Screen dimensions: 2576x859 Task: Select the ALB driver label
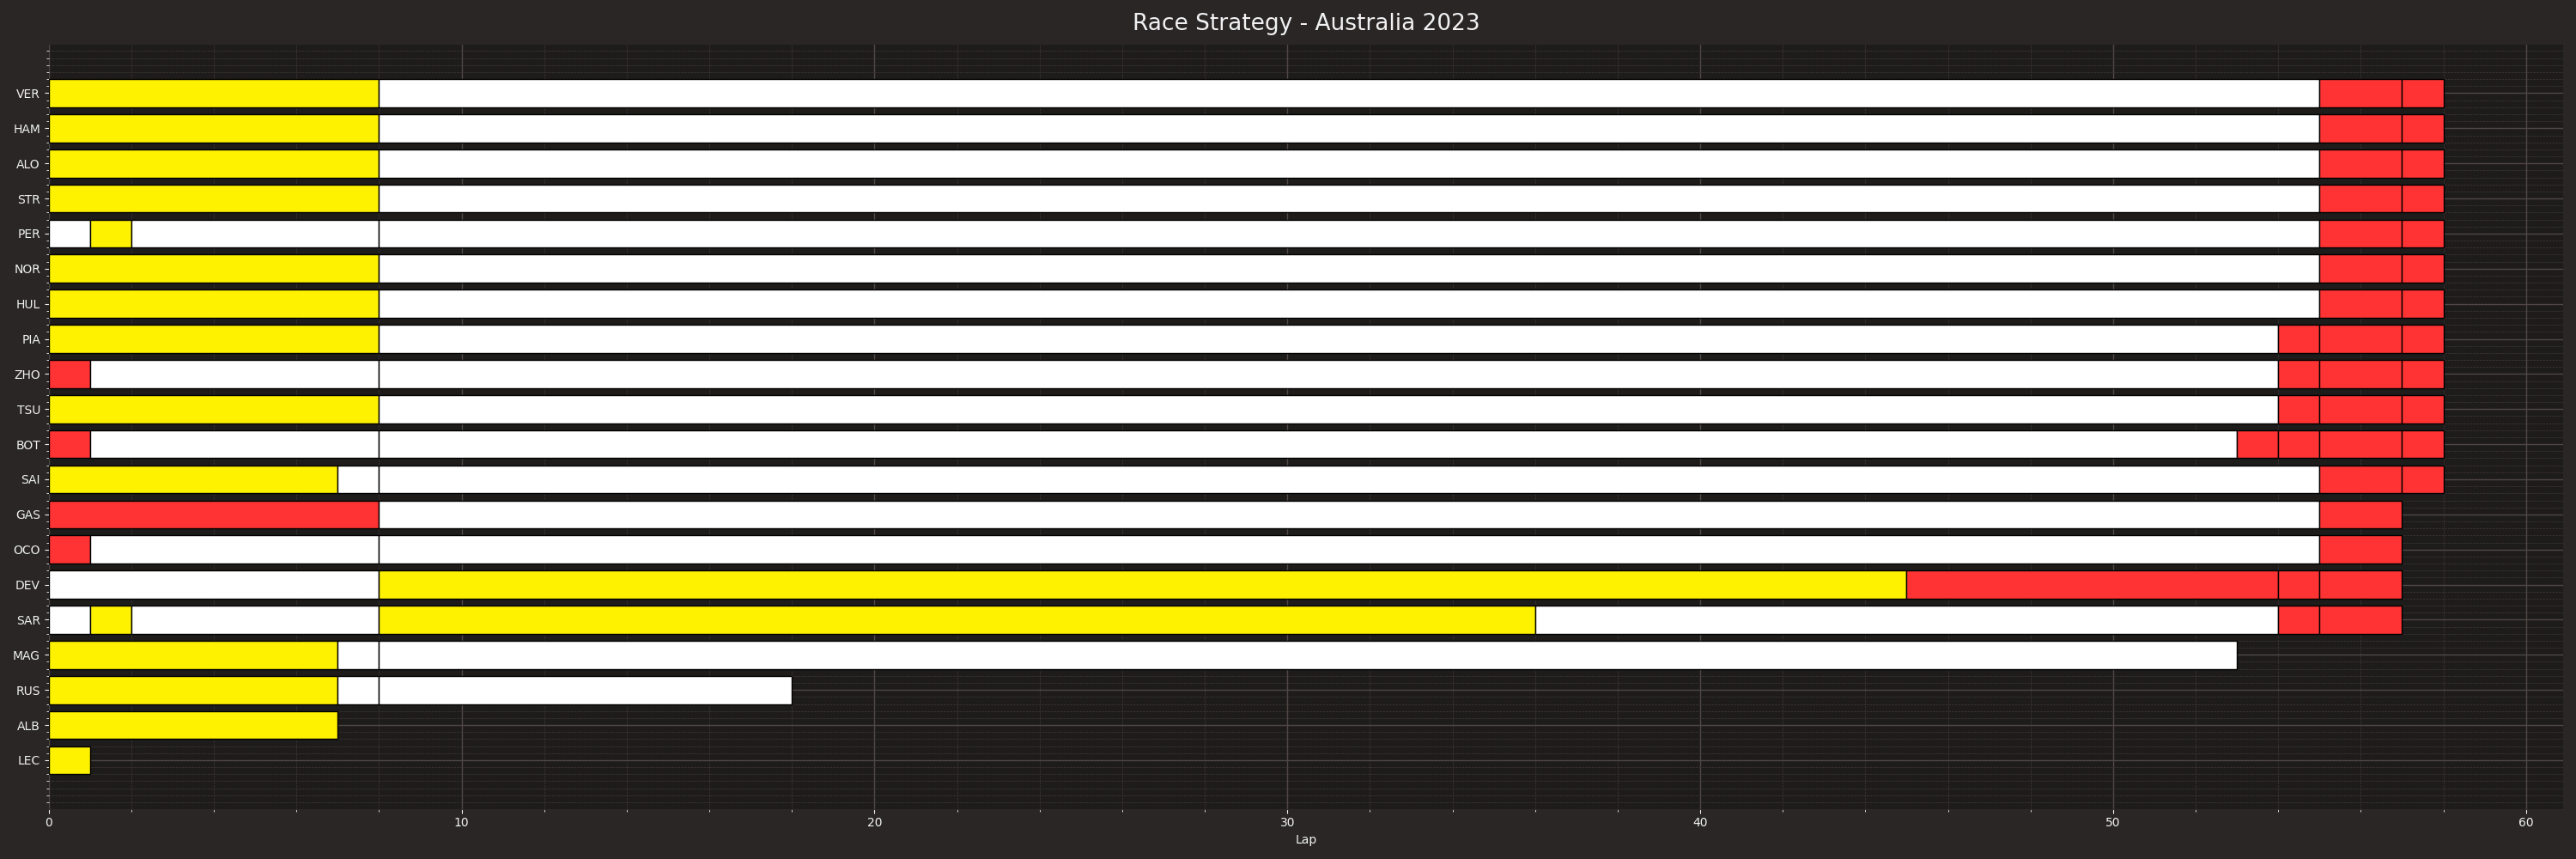point(28,726)
